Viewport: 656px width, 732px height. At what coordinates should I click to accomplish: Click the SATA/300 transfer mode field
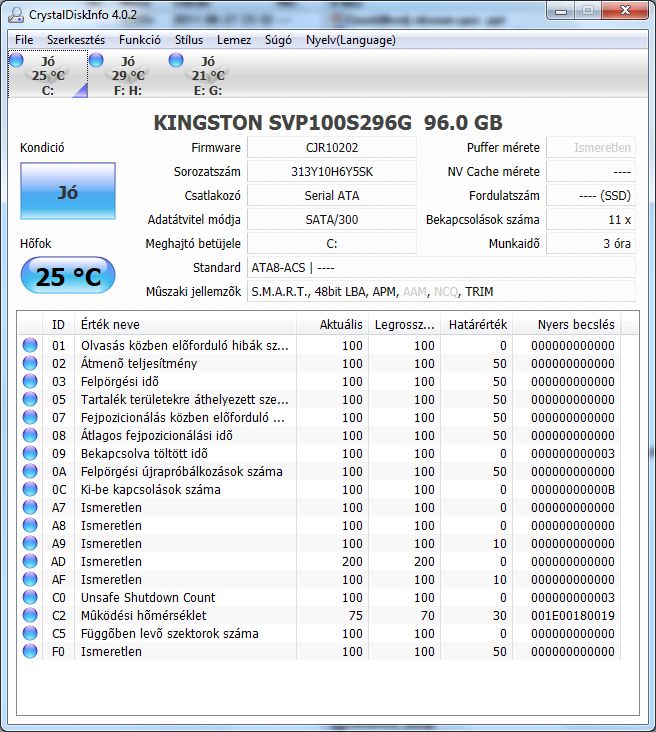[x=332, y=219]
